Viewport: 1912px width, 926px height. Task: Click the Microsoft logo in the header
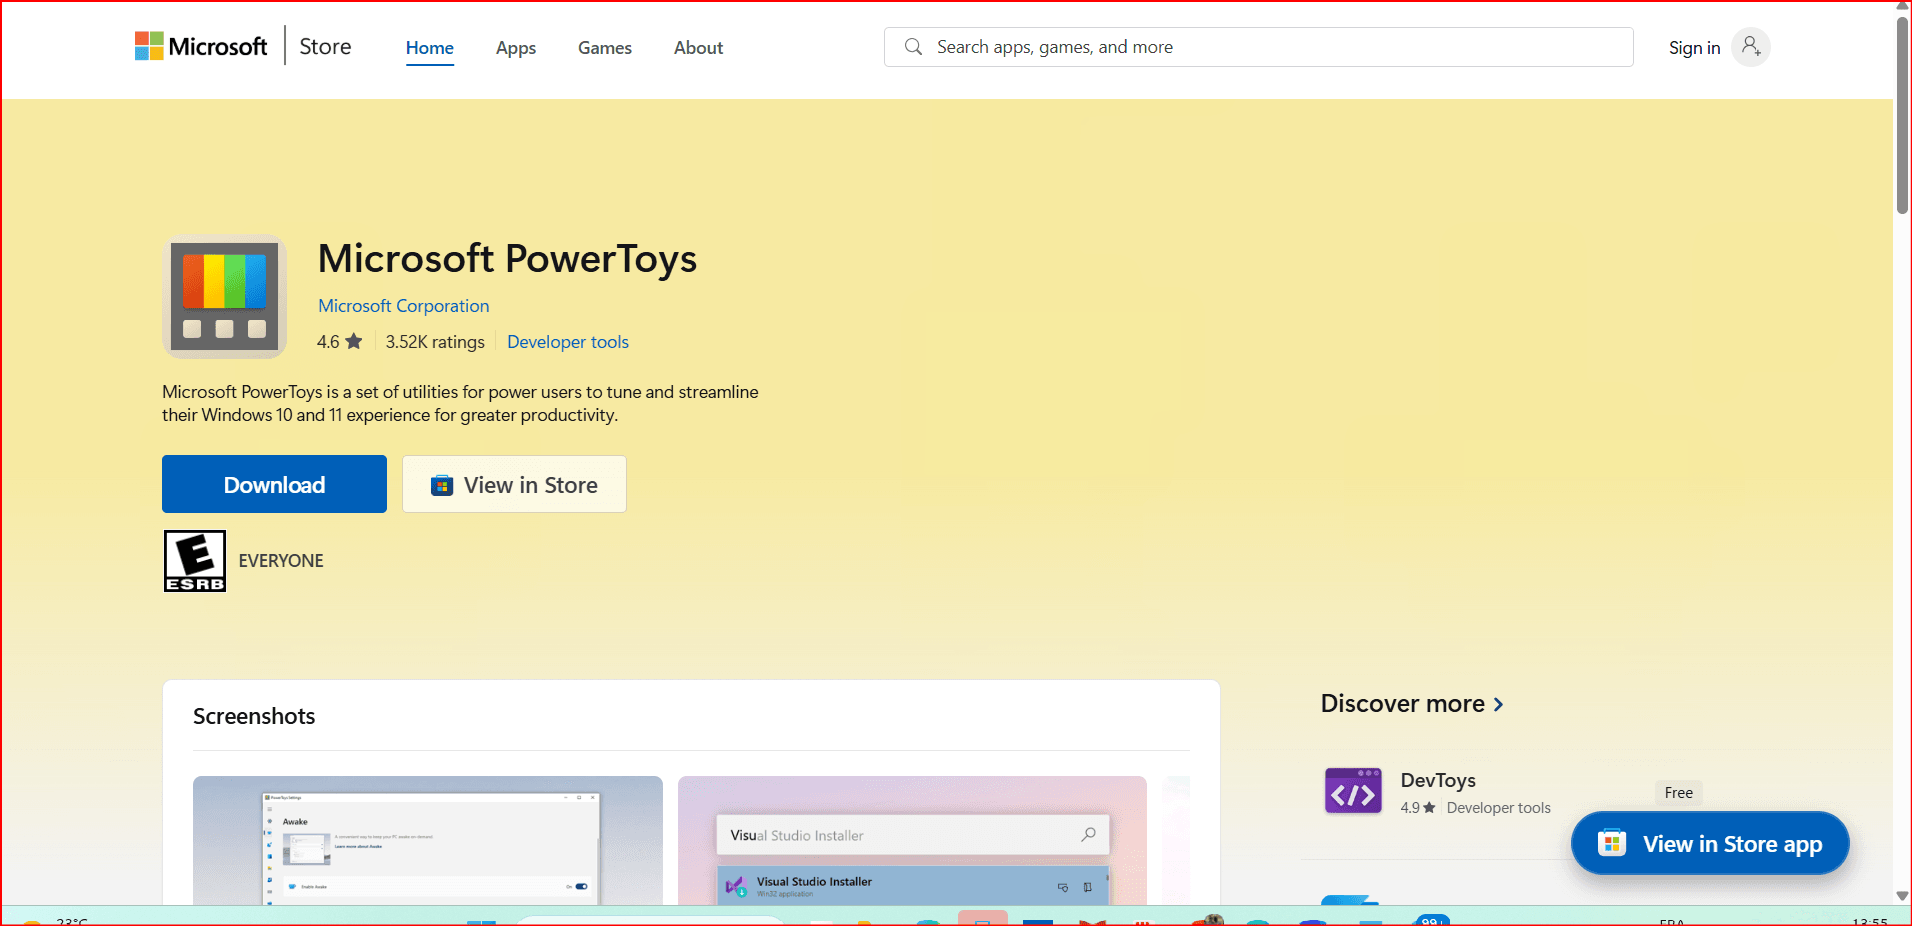(201, 47)
